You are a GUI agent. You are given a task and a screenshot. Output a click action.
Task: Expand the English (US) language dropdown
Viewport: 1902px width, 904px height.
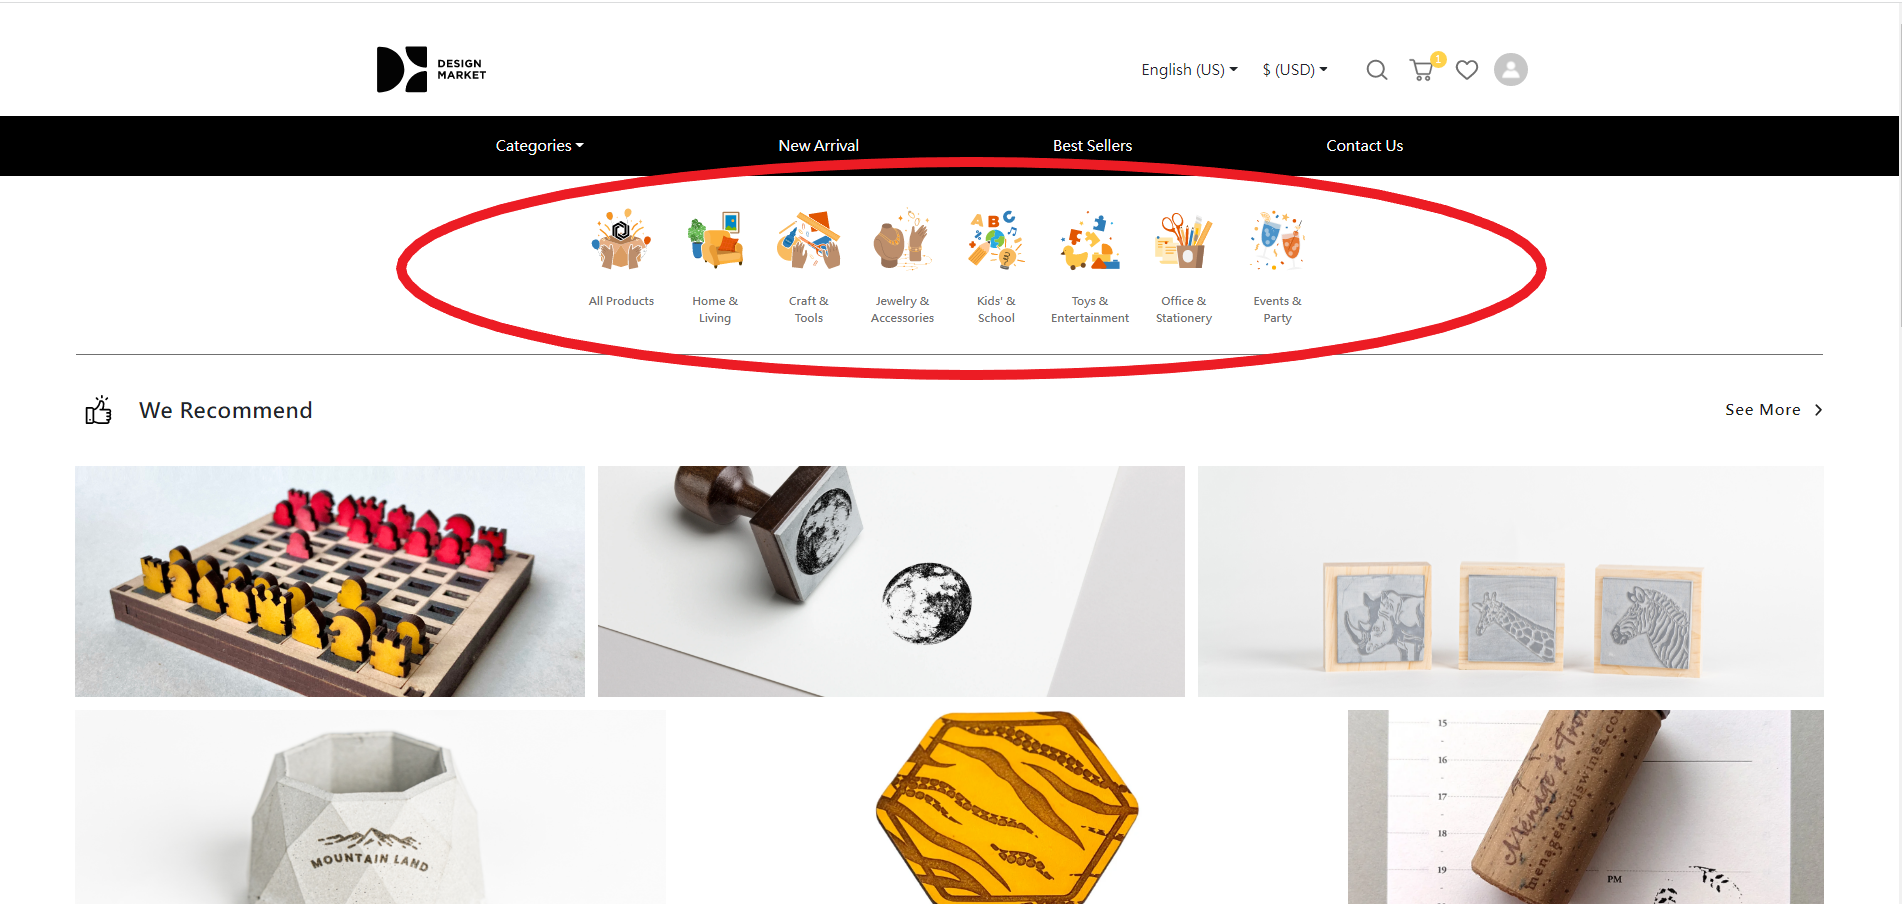[1189, 70]
